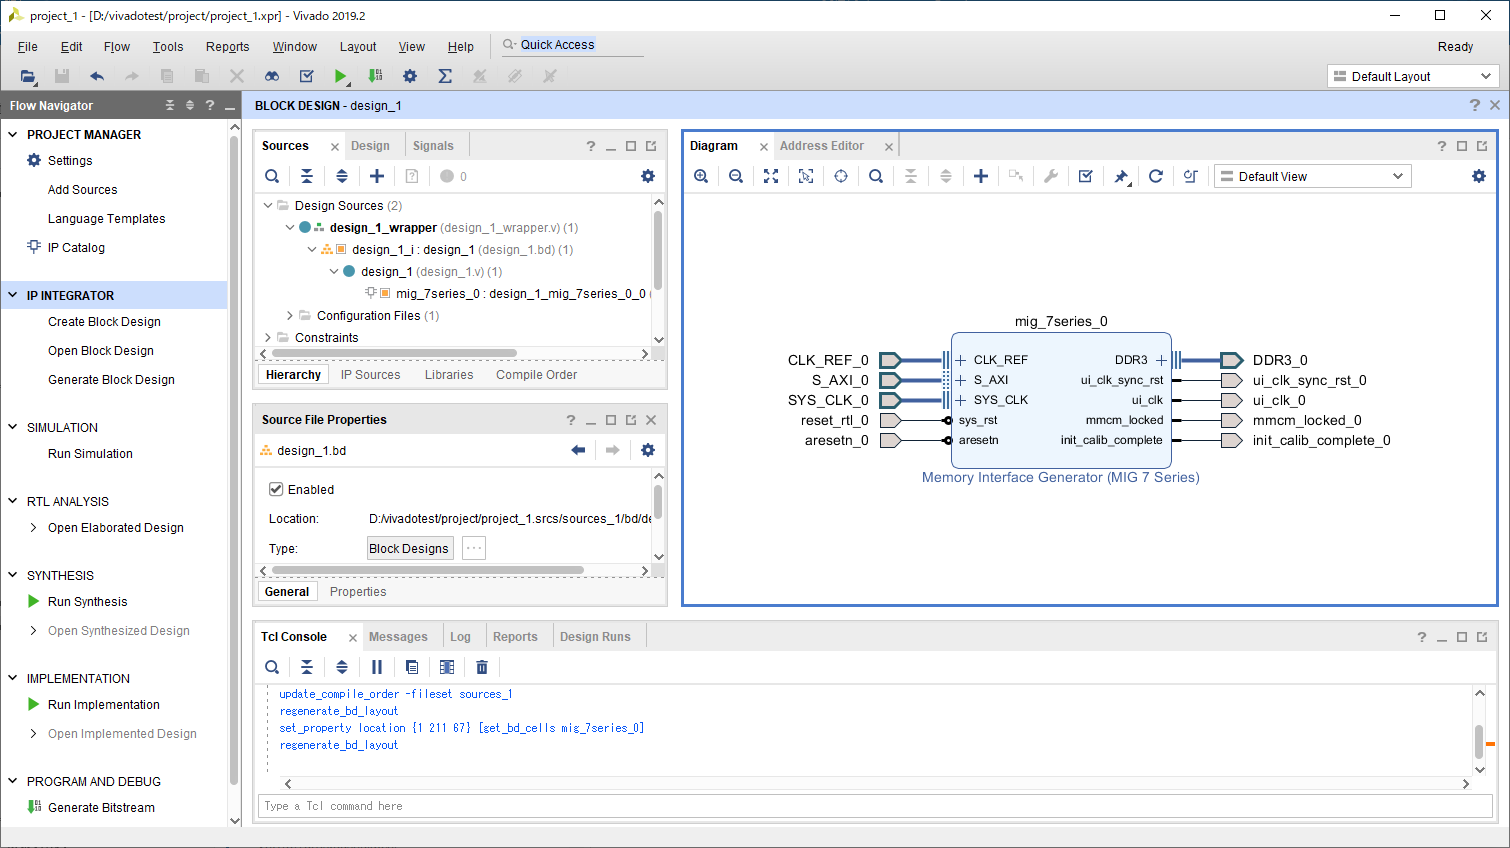Click the Validate Design icon in diagram toolbar
The height and width of the screenshot is (848, 1510).
[x=1085, y=176]
